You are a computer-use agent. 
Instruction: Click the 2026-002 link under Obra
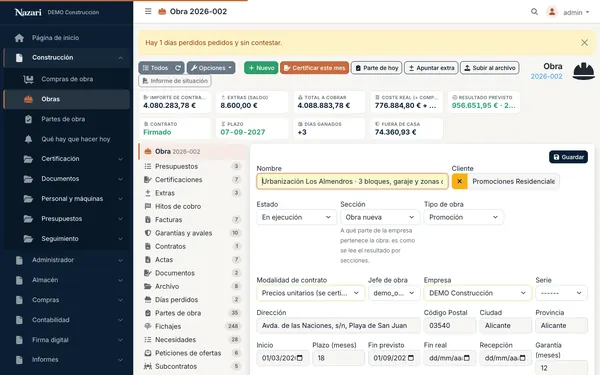coord(546,77)
